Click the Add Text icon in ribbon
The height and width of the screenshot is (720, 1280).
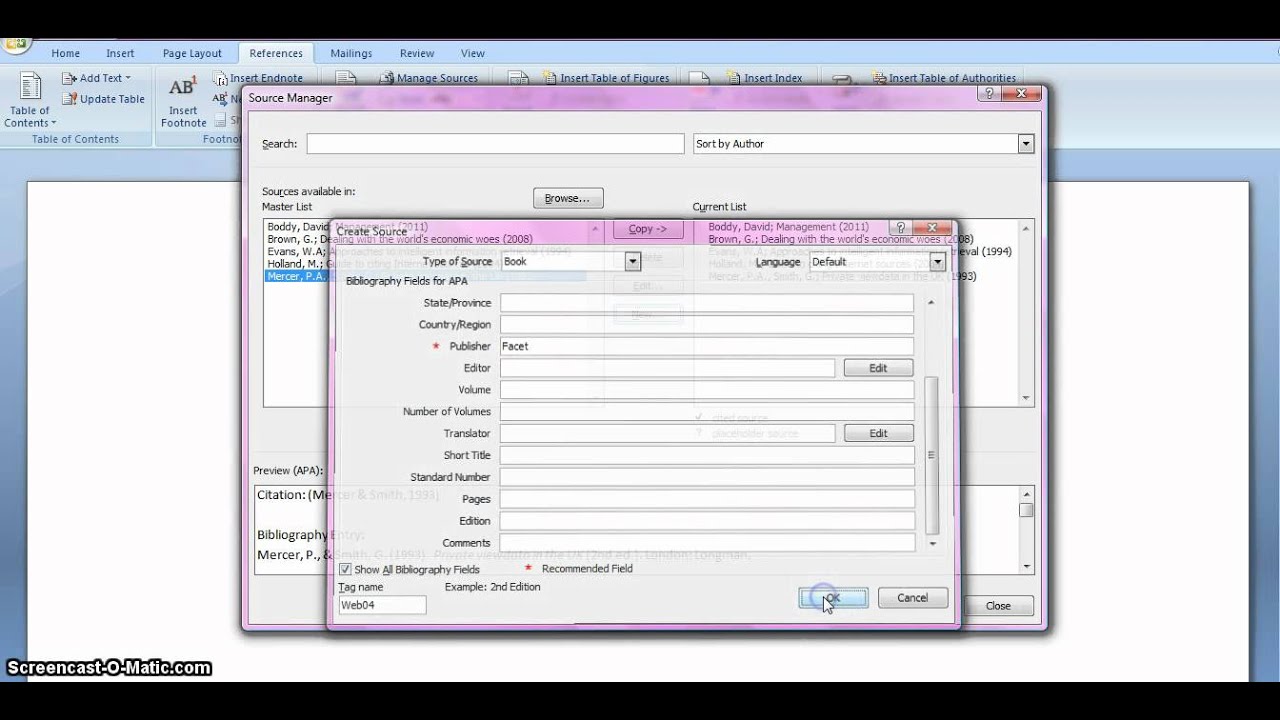tap(70, 78)
